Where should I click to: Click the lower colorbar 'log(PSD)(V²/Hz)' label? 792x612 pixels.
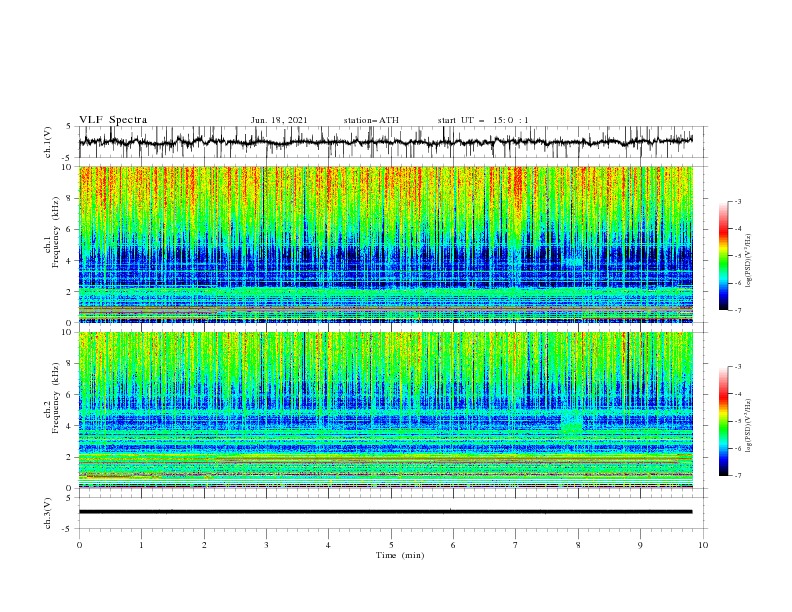(748, 426)
